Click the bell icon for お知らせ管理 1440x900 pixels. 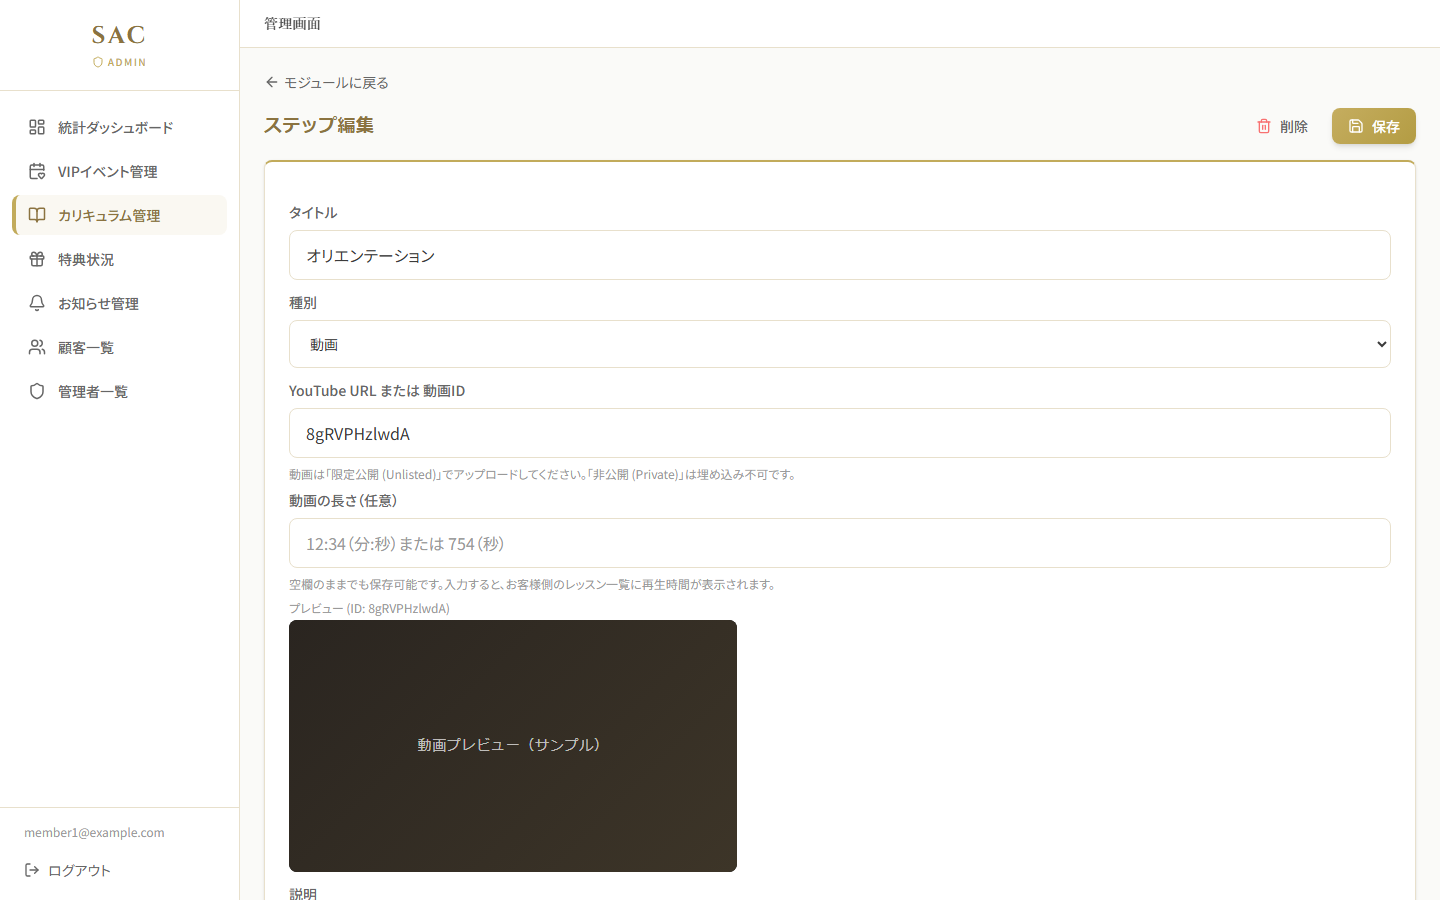(37, 303)
